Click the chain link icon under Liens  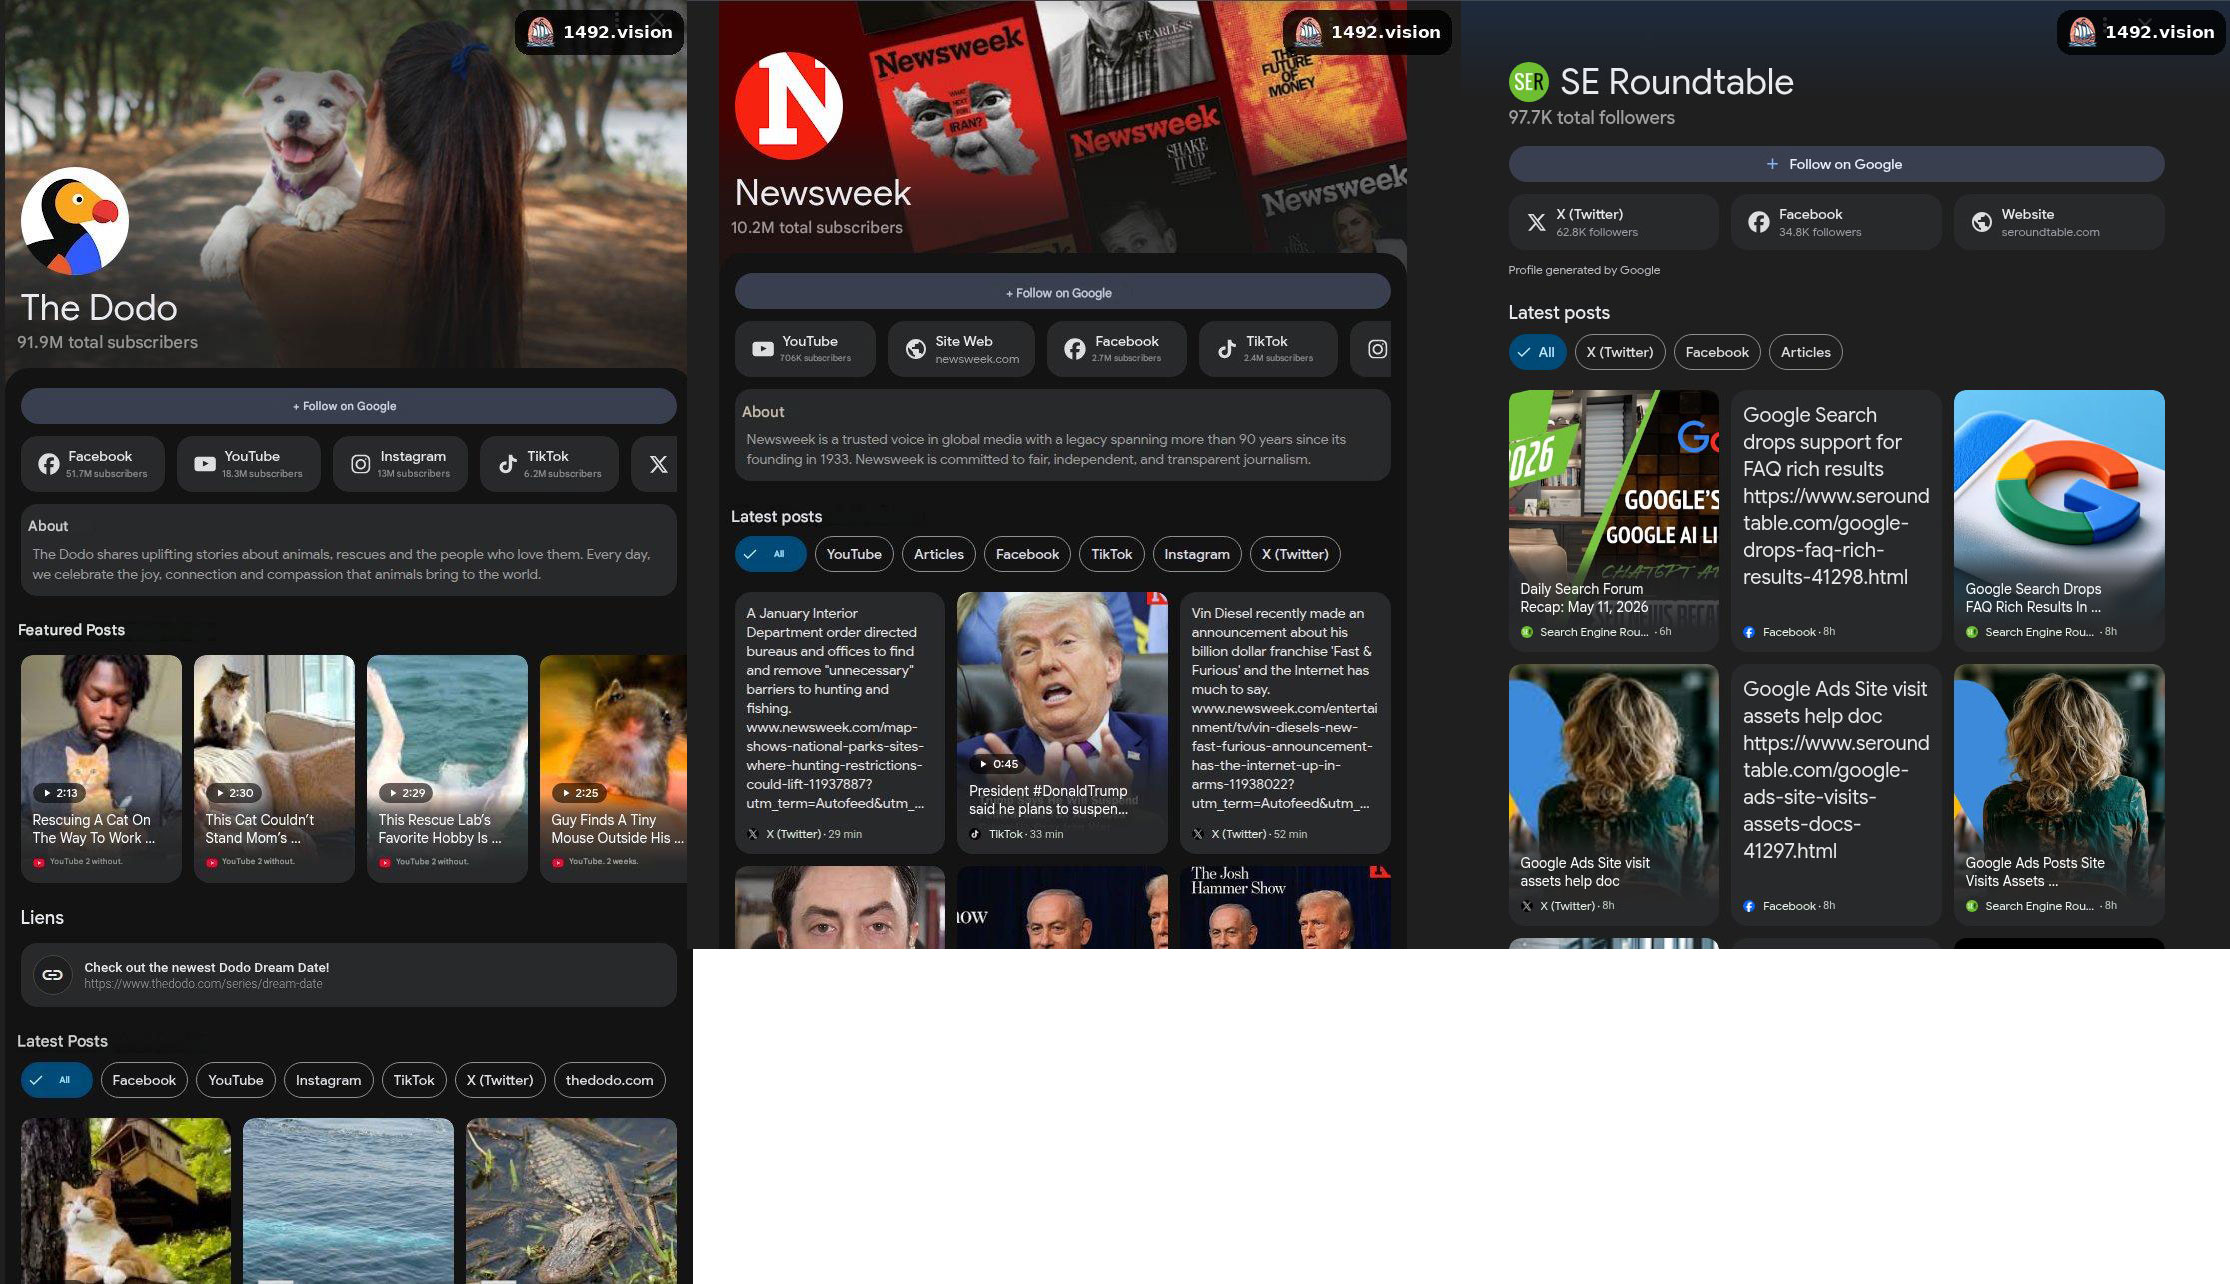(53, 975)
